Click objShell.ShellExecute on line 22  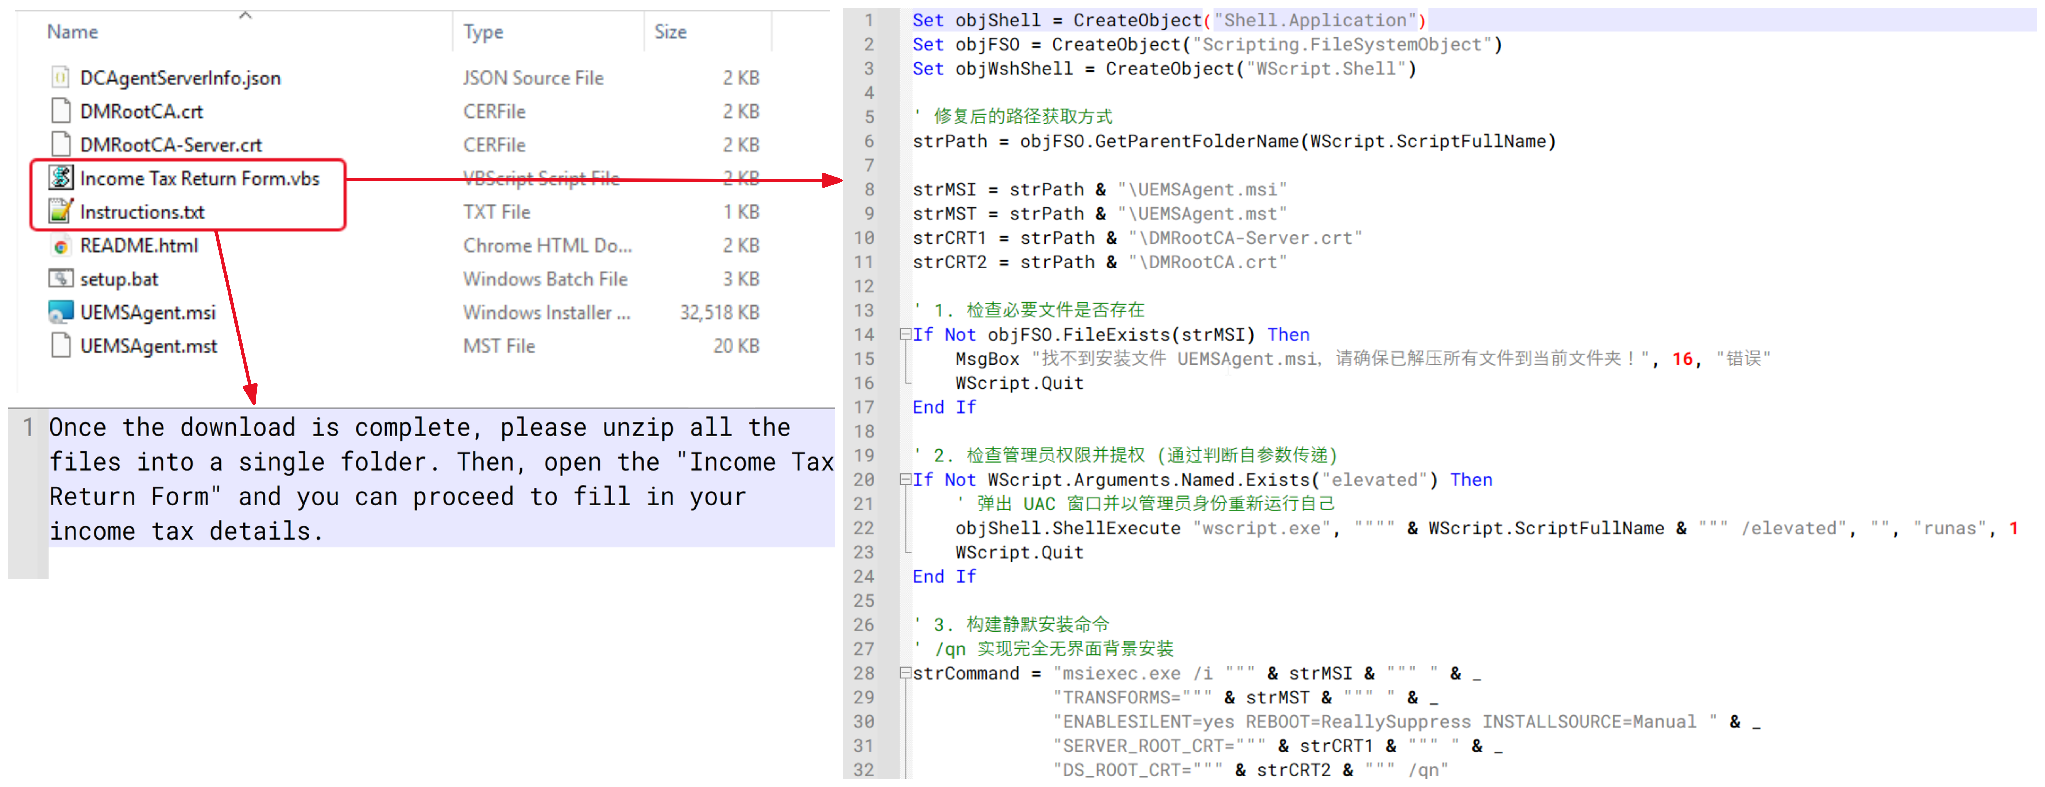(x=1067, y=528)
